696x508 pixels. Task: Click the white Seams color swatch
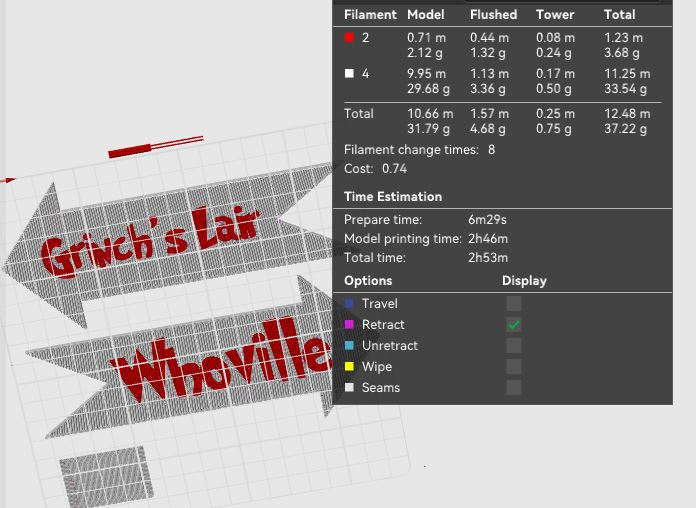[x=349, y=387]
